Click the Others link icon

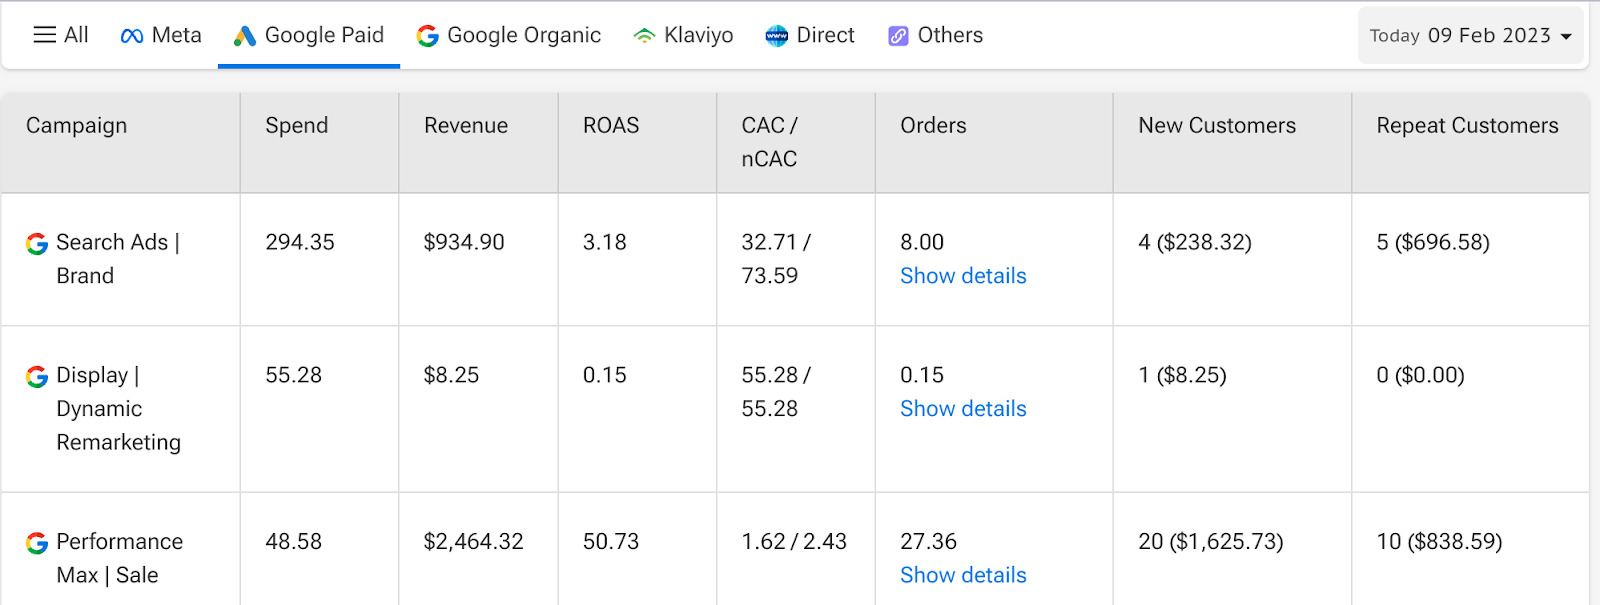coord(899,36)
